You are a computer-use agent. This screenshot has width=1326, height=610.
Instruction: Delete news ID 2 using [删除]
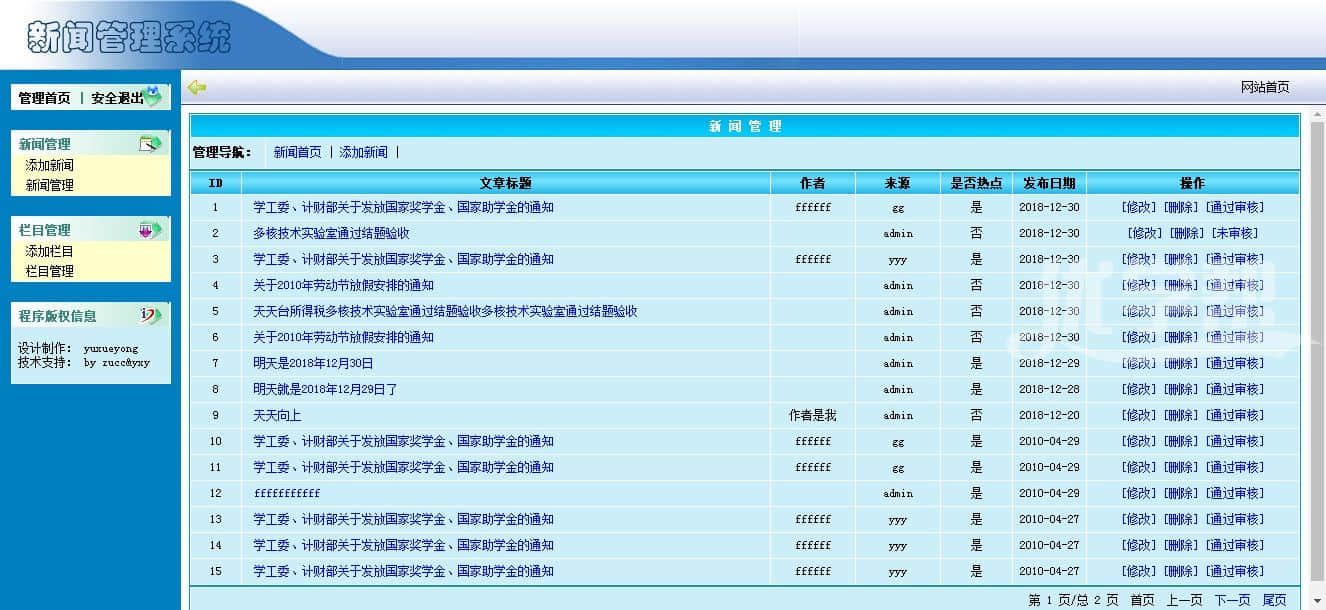1186,233
